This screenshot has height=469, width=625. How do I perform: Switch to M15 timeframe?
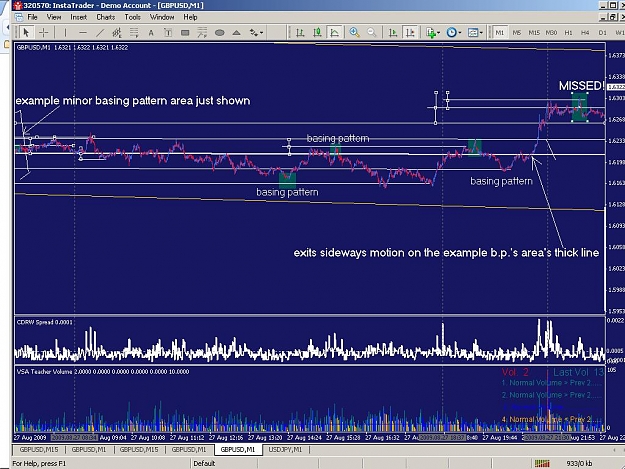[534, 33]
